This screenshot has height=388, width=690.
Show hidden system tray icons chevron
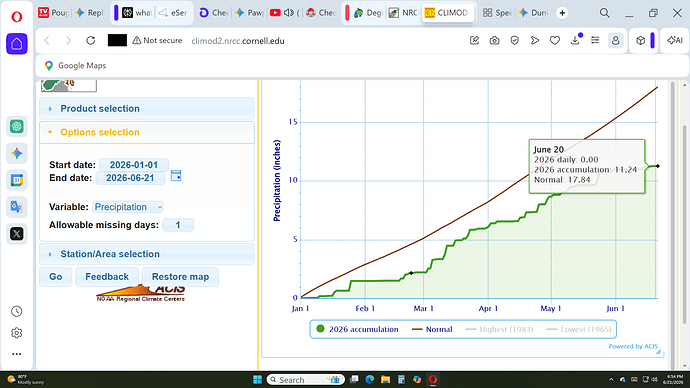(x=611, y=379)
